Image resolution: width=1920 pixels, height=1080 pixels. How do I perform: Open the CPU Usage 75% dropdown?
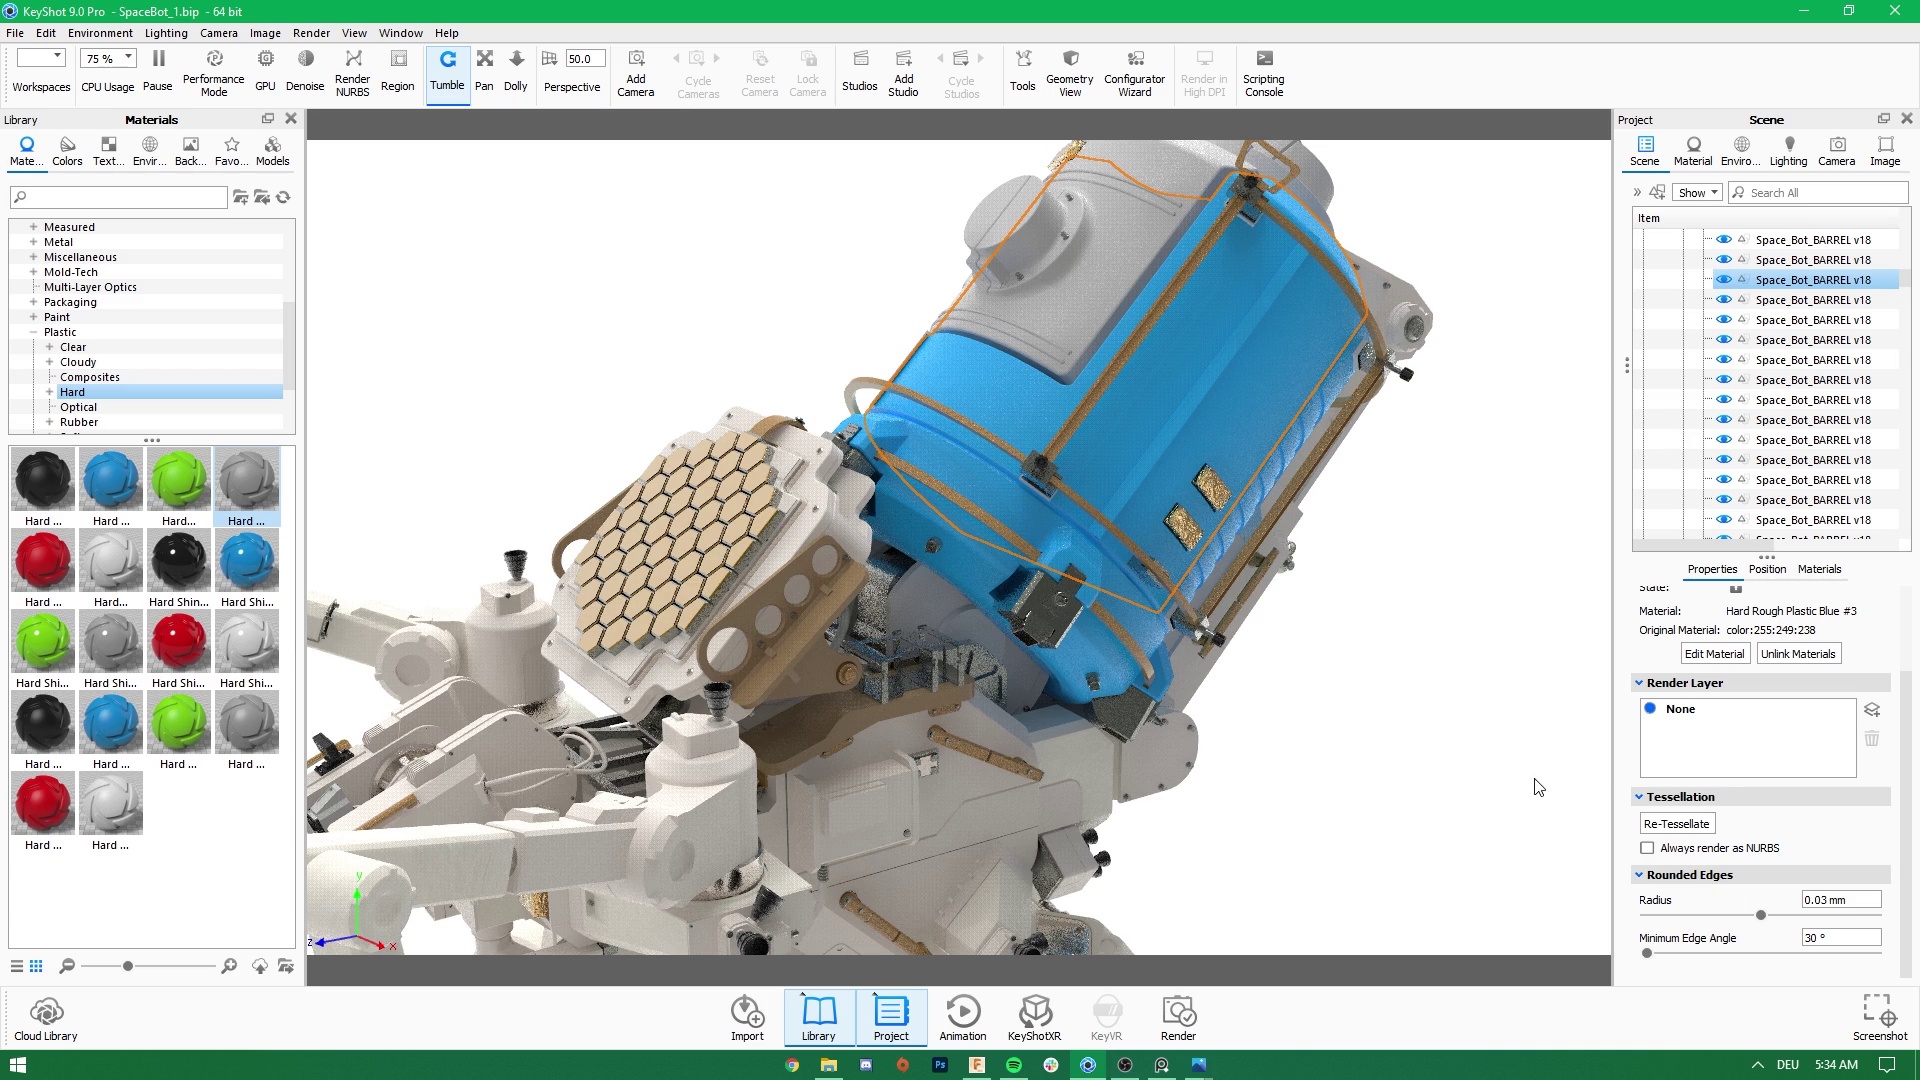(x=108, y=58)
